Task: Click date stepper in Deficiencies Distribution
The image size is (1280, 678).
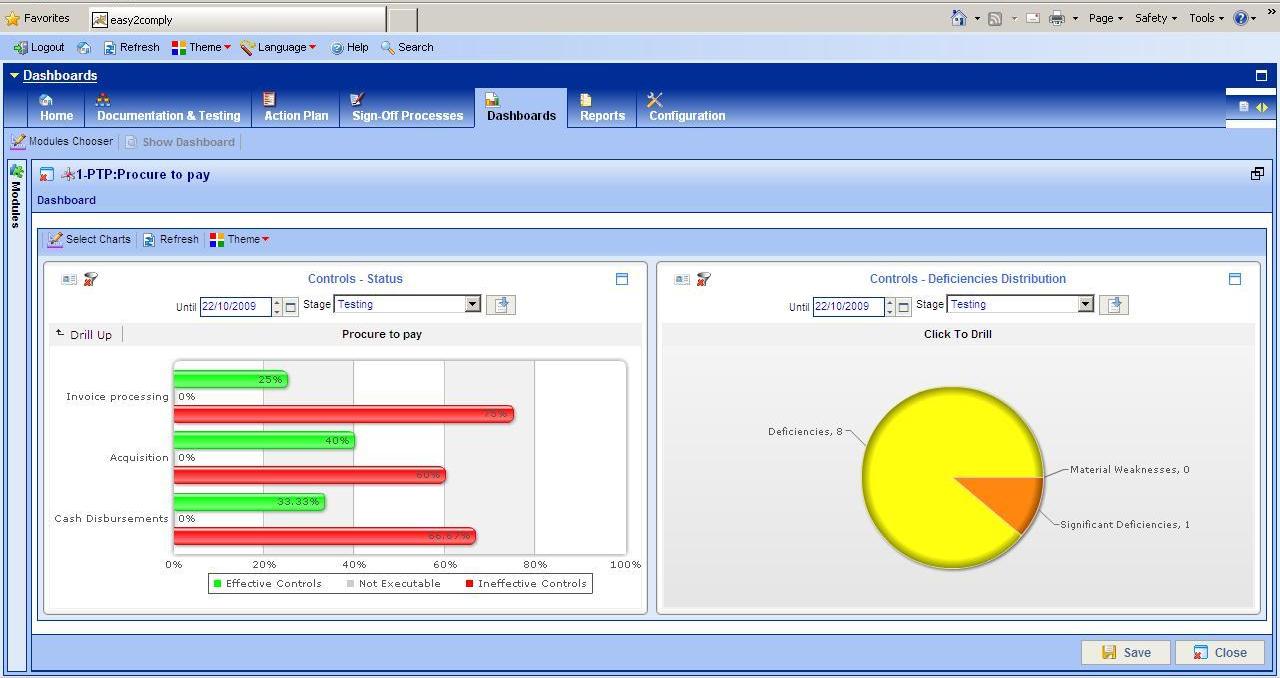Action: click(890, 306)
